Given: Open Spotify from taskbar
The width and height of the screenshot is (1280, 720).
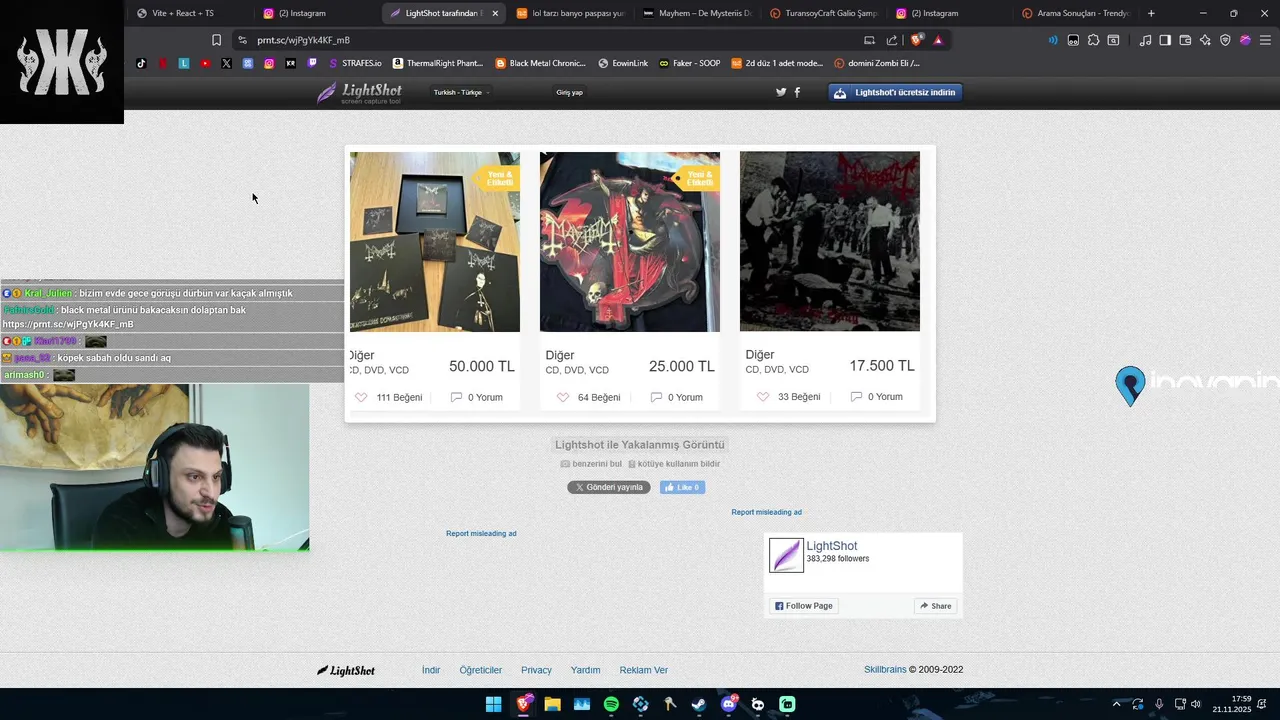Looking at the screenshot, I should (611, 704).
